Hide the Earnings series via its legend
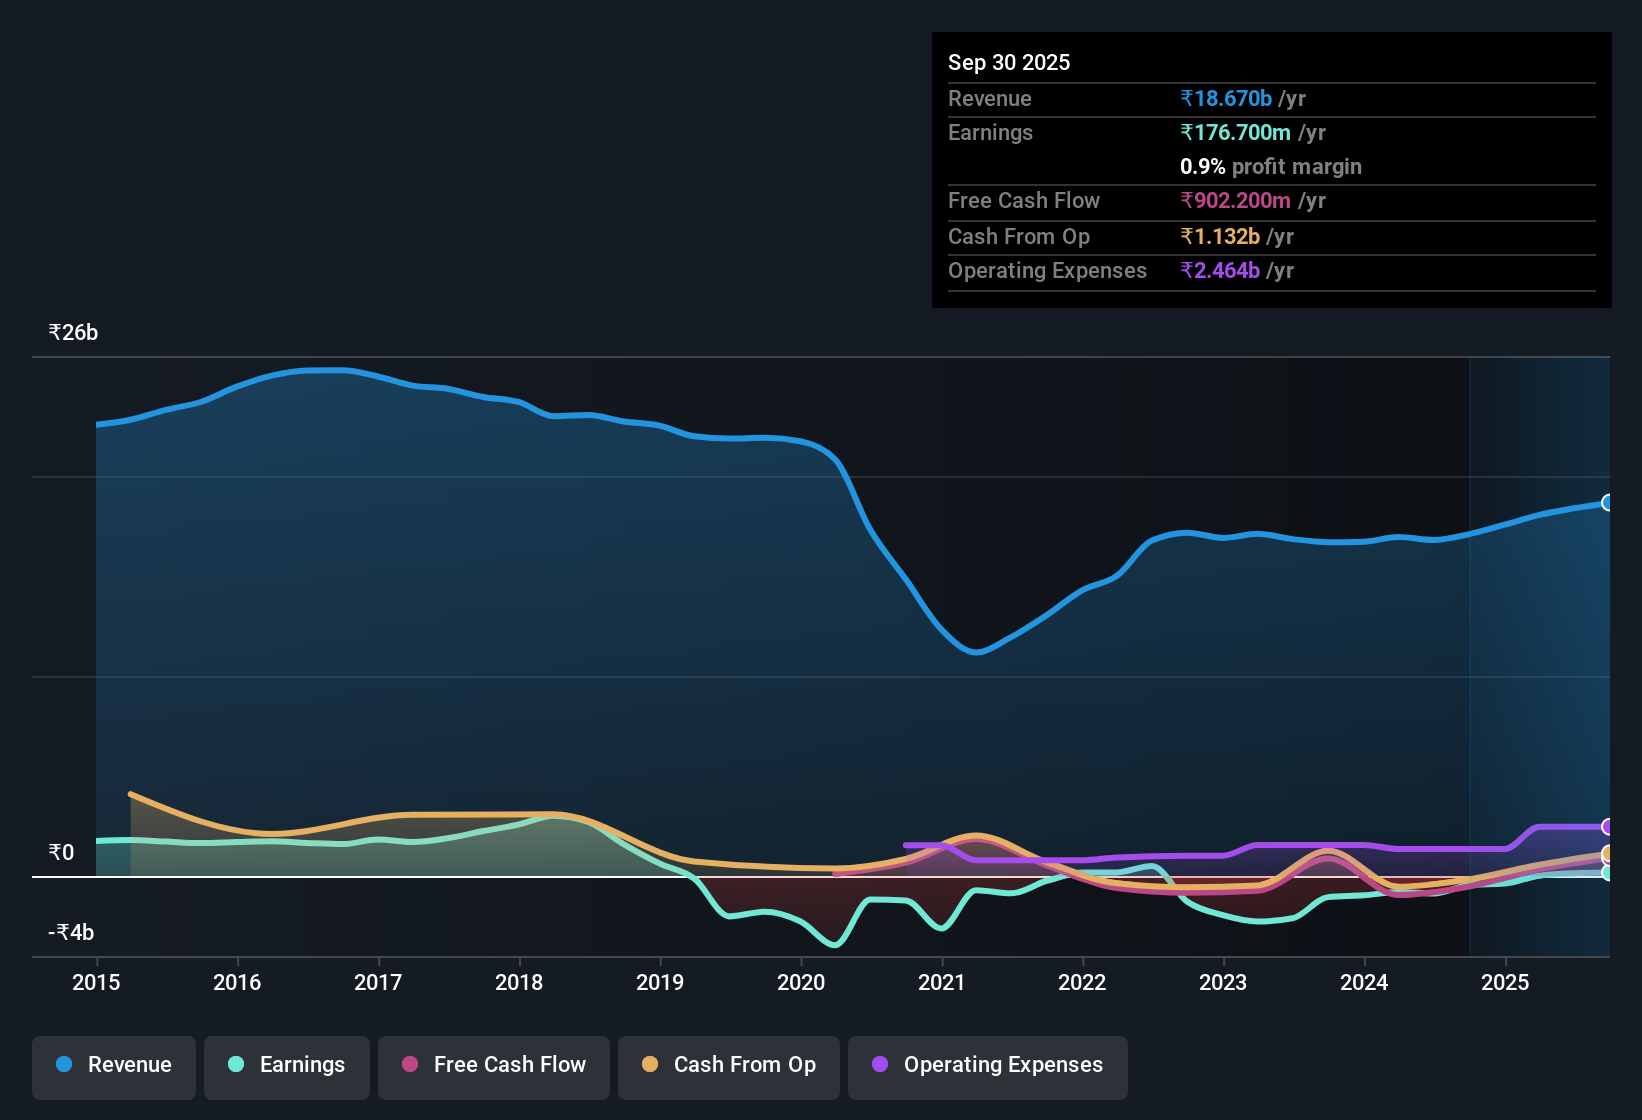This screenshot has width=1642, height=1120. tap(286, 1067)
